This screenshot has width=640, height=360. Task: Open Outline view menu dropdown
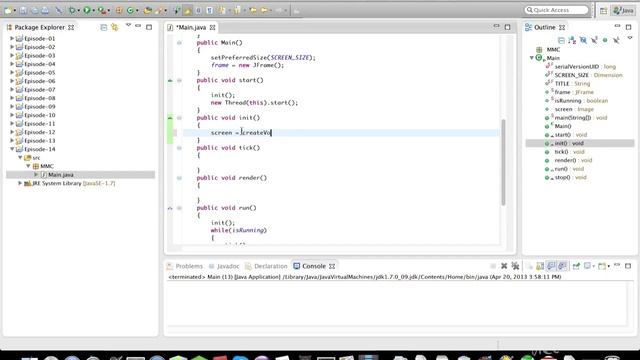tap(630, 38)
